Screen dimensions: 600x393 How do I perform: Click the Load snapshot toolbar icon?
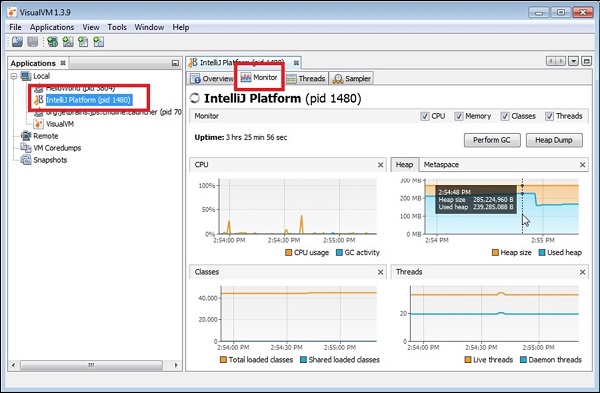point(17,41)
